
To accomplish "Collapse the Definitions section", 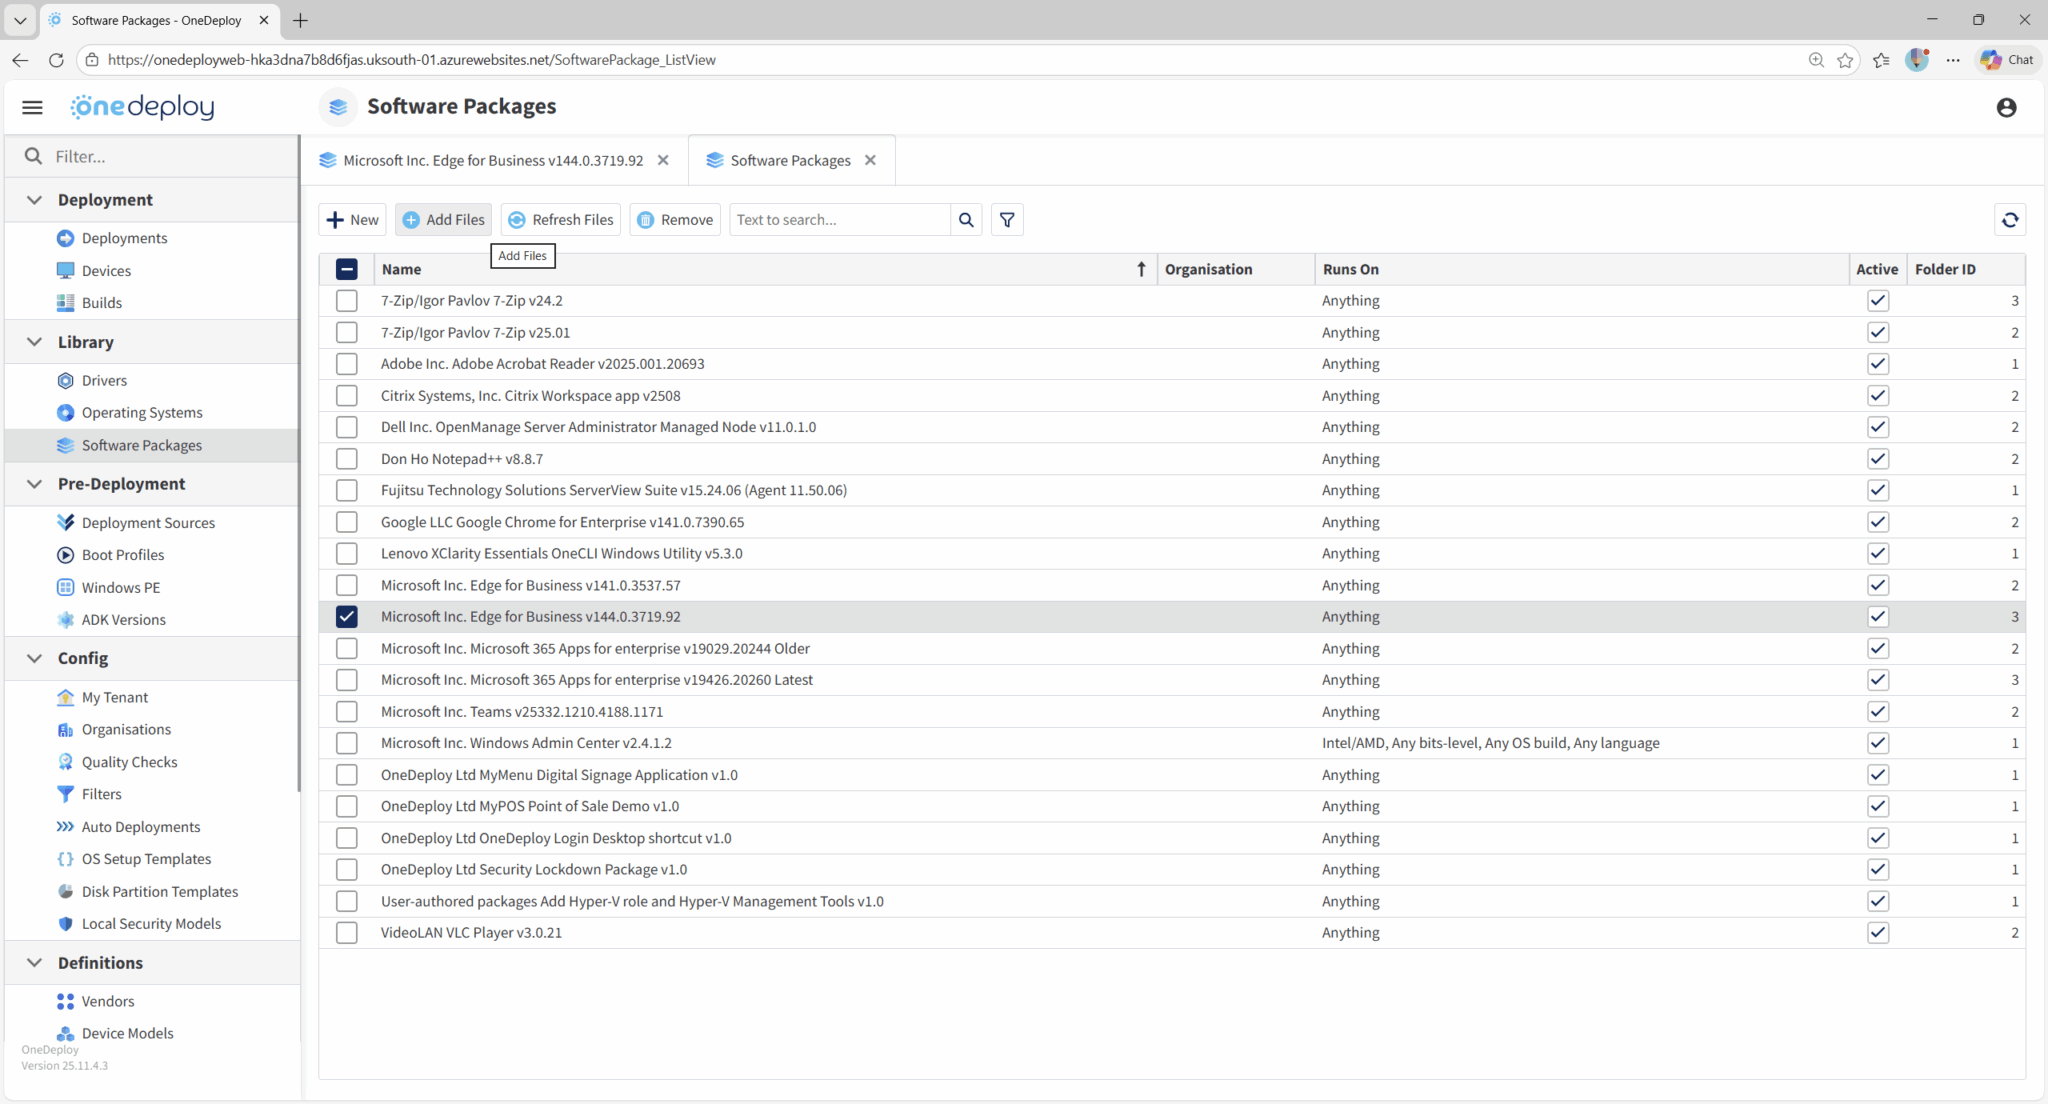I will pos(34,963).
